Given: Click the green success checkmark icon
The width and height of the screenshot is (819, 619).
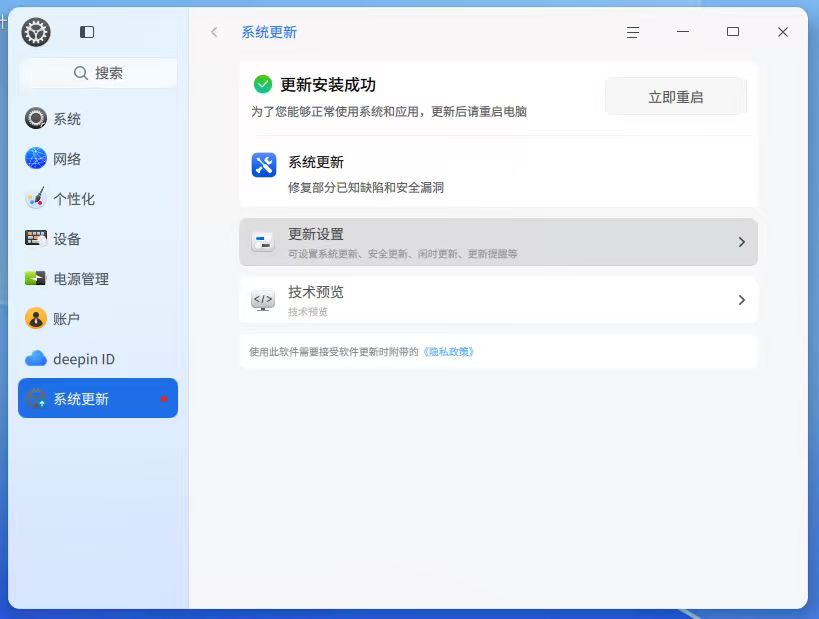Looking at the screenshot, I should coord(263,84).
